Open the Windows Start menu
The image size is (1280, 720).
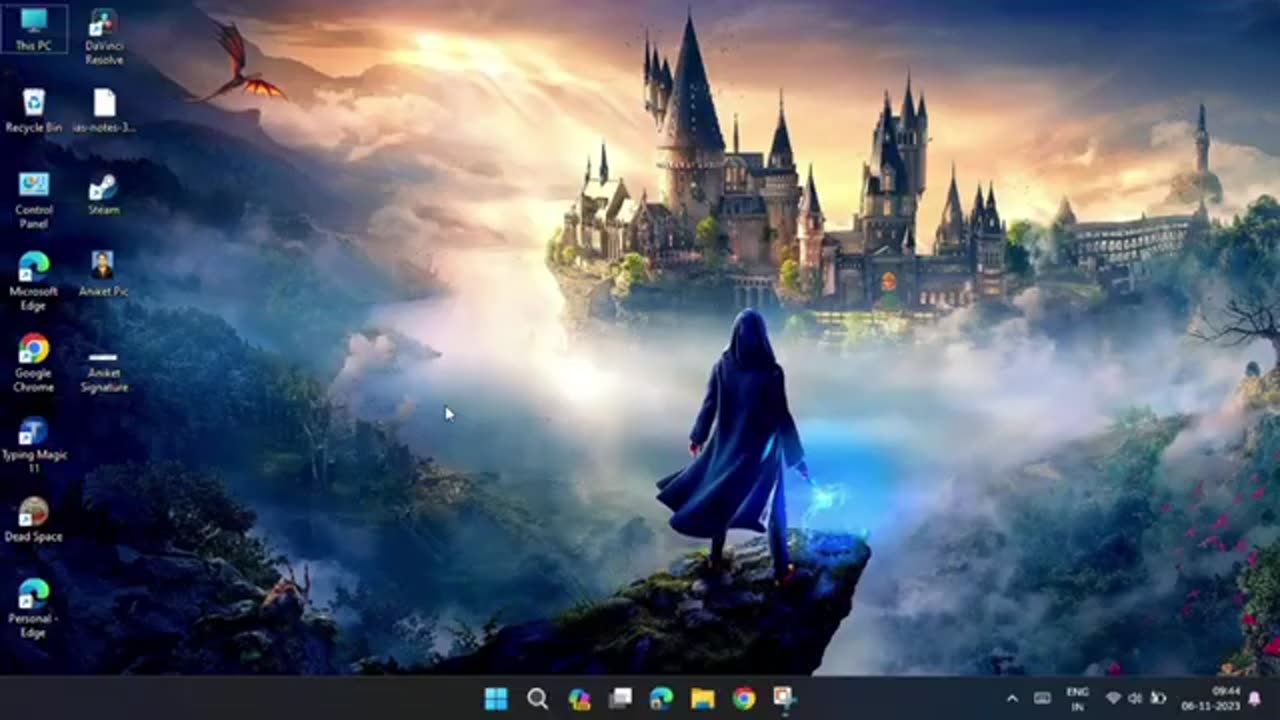point(496,699)
